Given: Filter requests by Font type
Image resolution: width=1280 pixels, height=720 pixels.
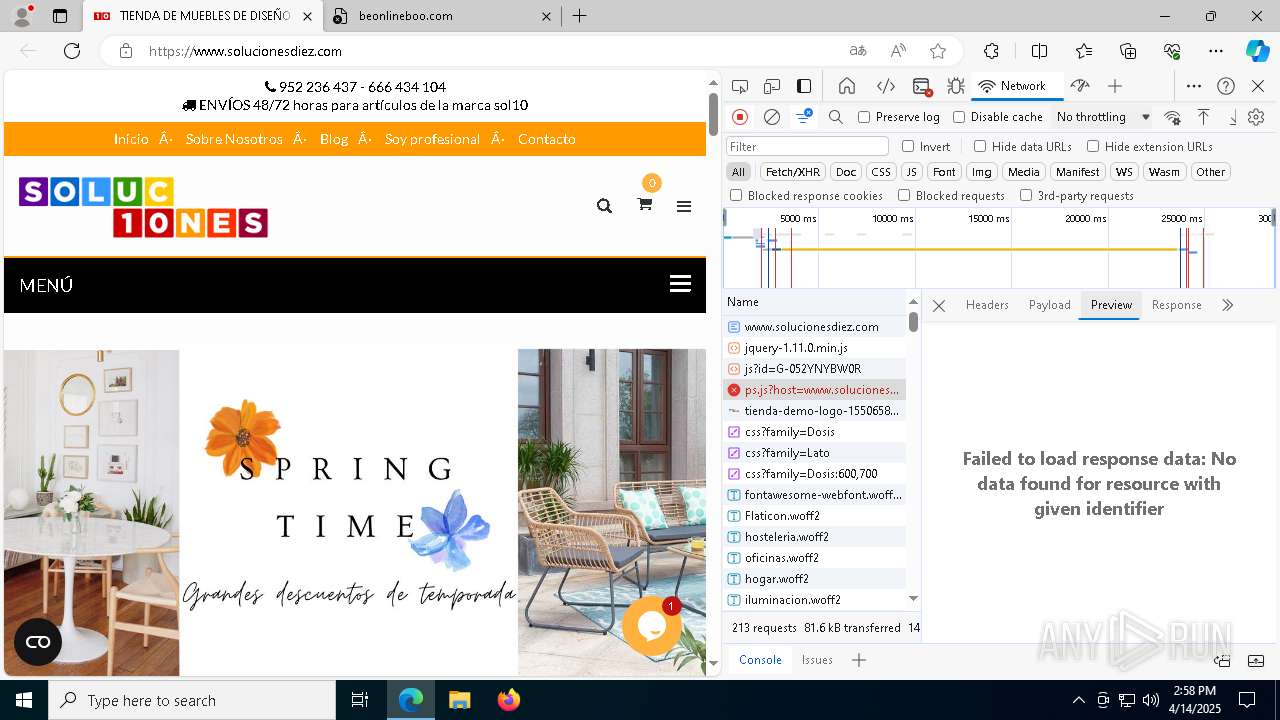Looking at the screenshot, I should pyautogui.click(x=944, y=172).
